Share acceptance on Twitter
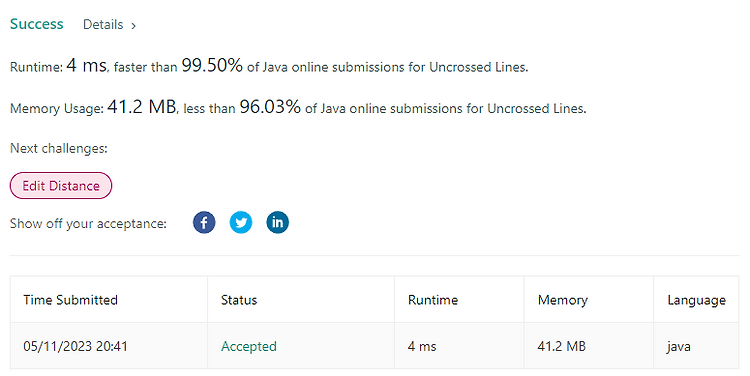The height and width of the screenshot is (376, 750). pos(241,222)
